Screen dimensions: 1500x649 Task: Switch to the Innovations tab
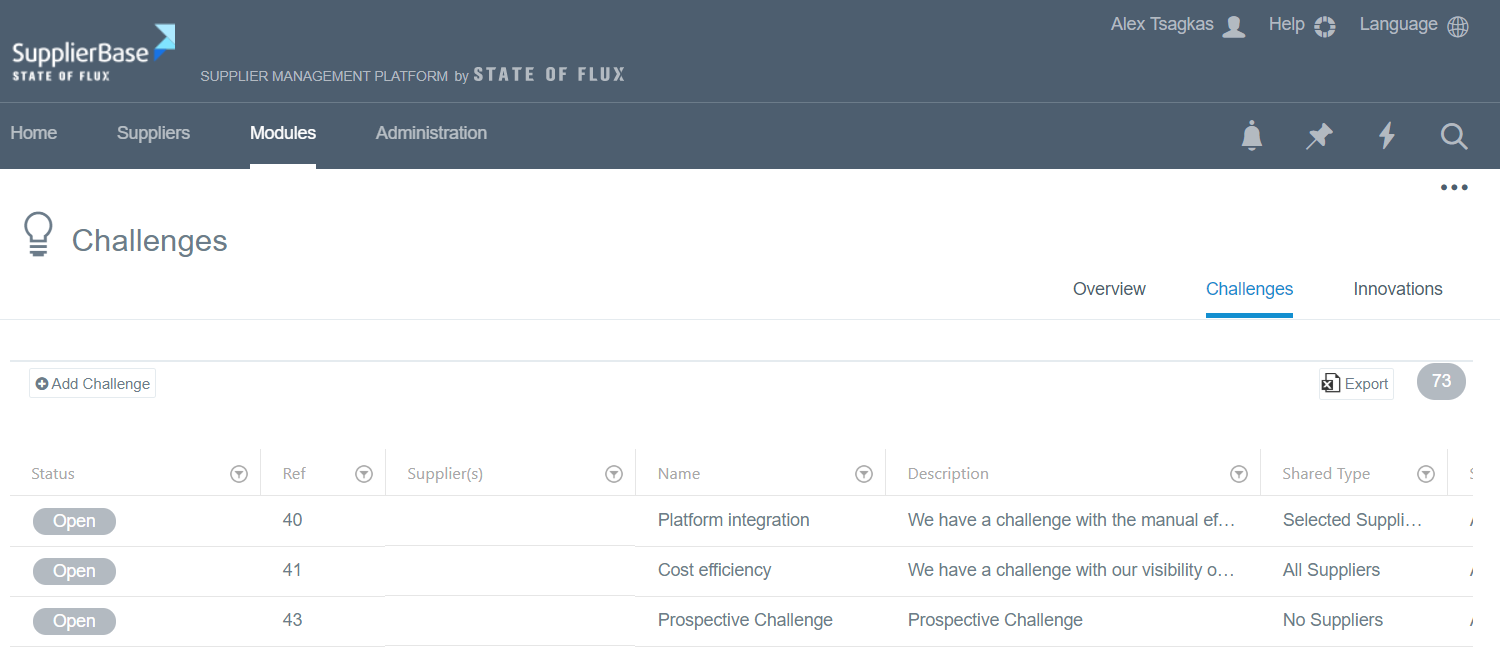[x=1397, y=289]
